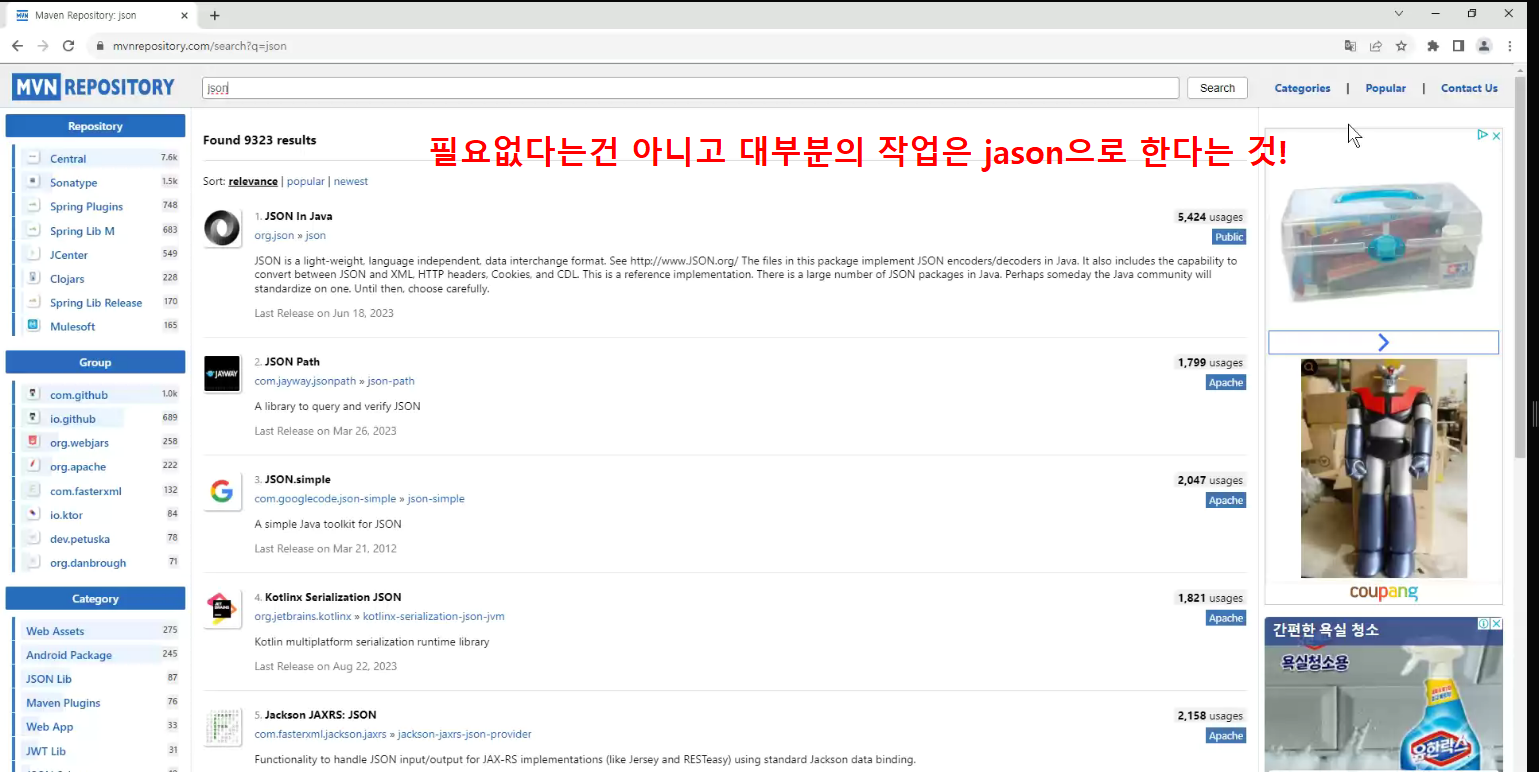Filter by Central repository

[68, 159]
